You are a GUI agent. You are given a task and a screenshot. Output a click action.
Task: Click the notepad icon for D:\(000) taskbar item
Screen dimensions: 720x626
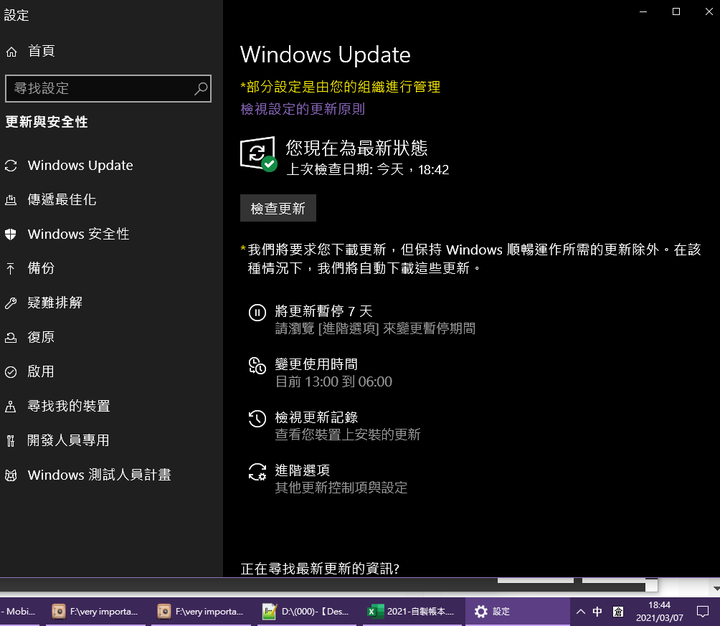[x=270, y=611]
